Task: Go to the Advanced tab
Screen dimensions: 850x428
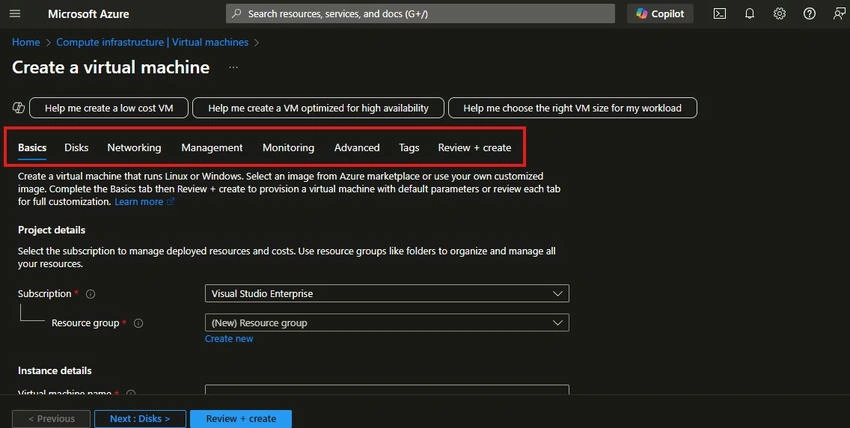Action: pos(357,147)
